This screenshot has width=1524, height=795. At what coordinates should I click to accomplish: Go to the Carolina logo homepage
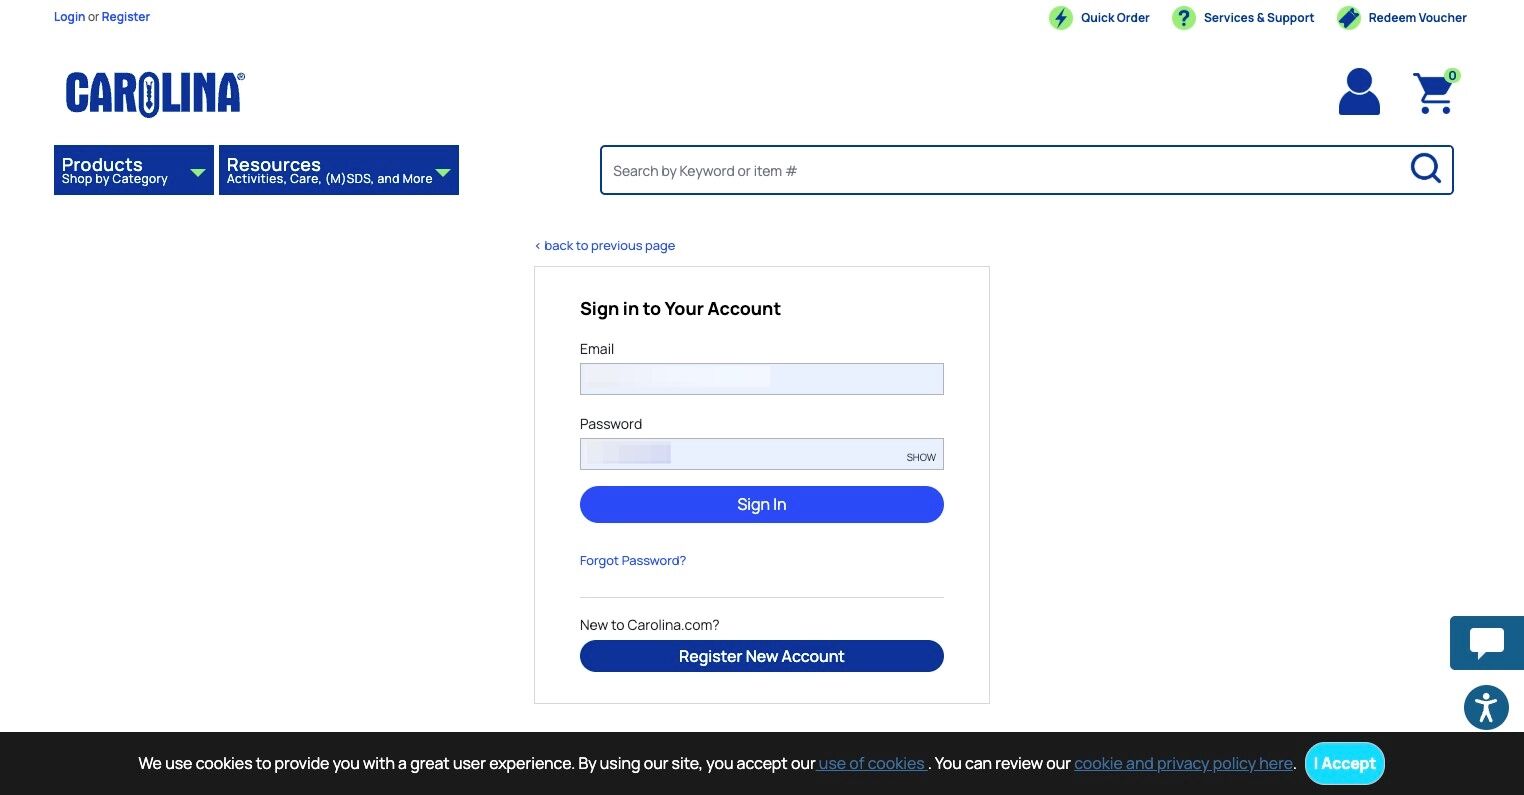click(155, 94)
